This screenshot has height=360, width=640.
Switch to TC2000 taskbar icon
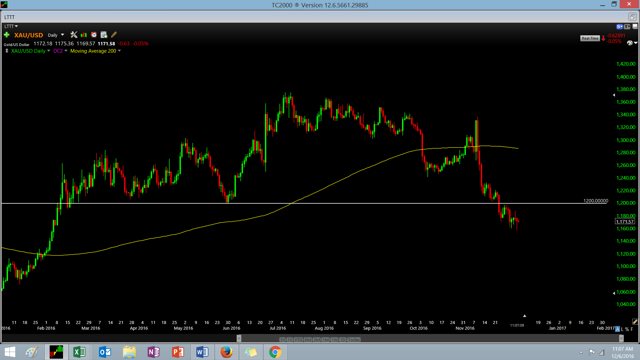coord(56,352)
